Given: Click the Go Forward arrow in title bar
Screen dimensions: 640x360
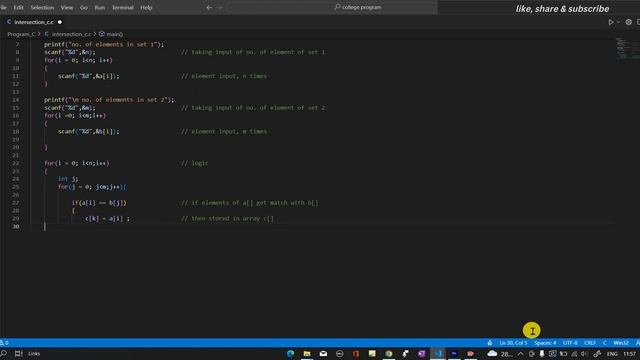Looking at the screenshot, I should tap(220, 7).
